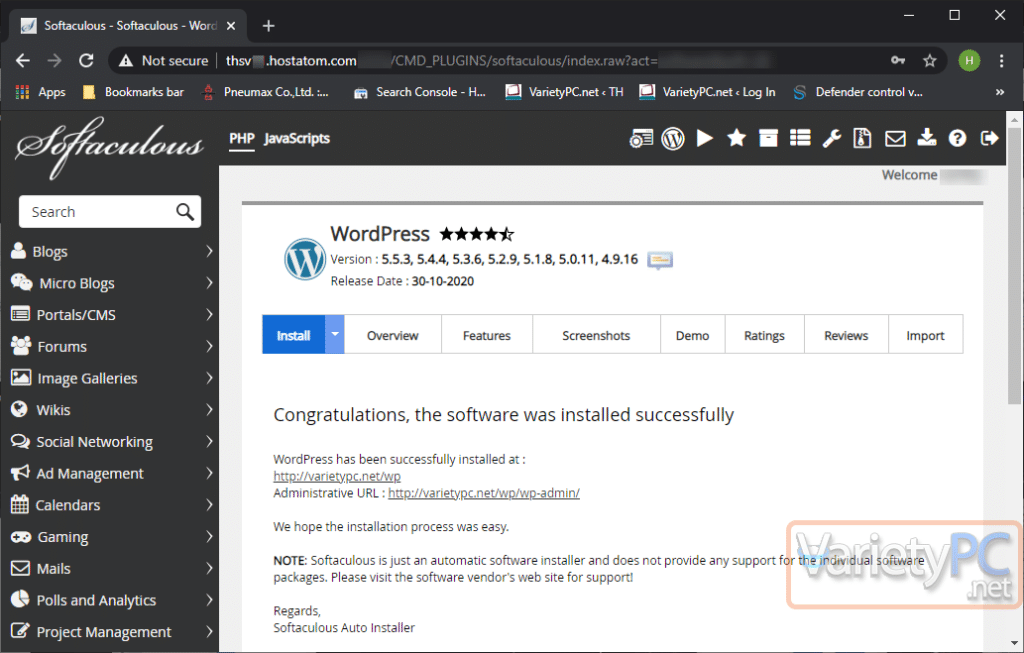Open the email settings envelope icon
1024x653 pixels.
pos(895,138)
